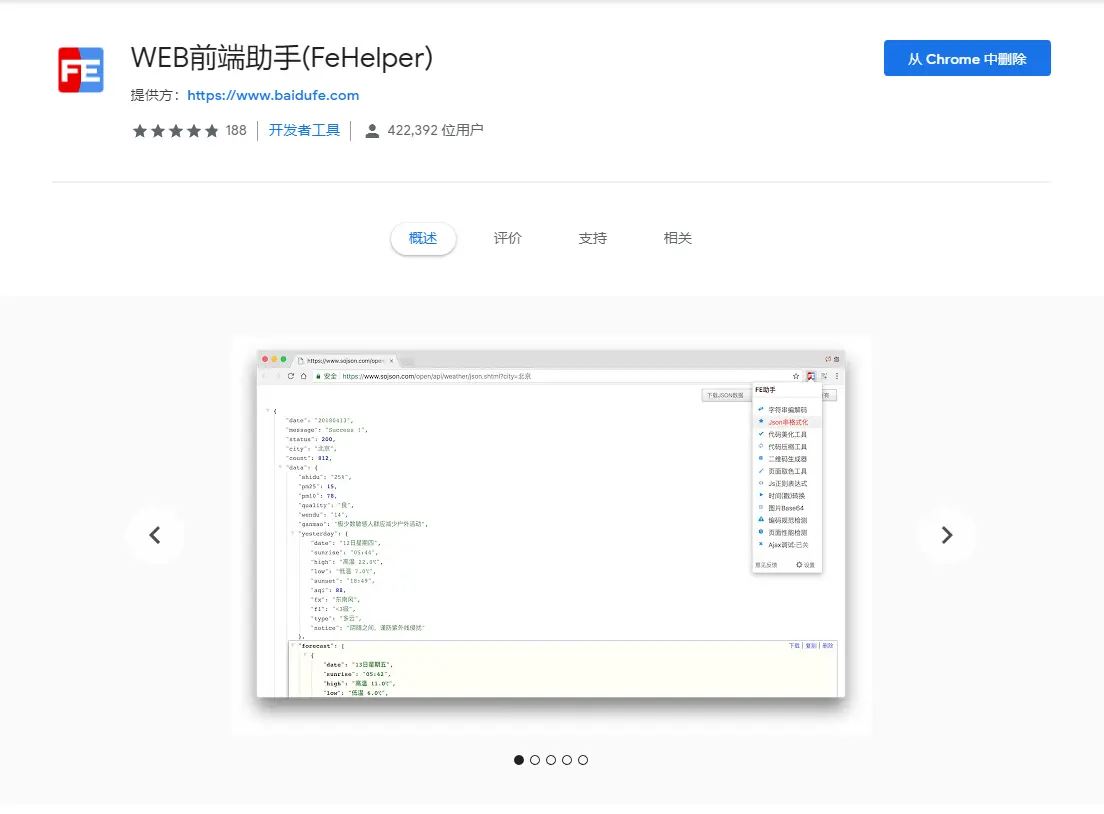Click the five-star rating icons

176,130
